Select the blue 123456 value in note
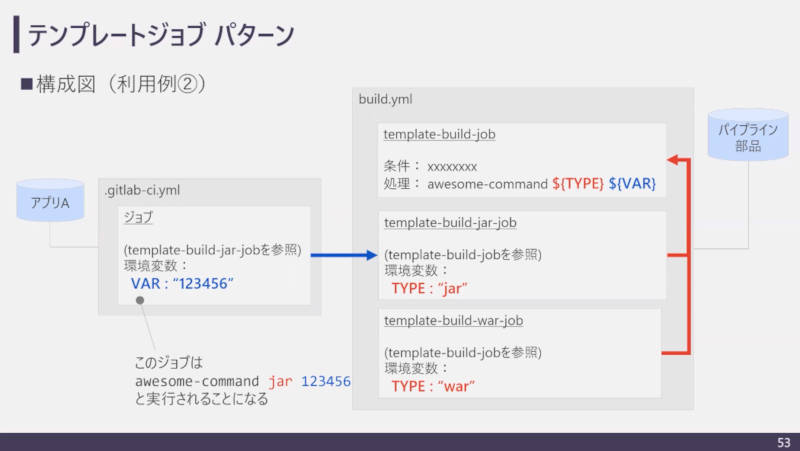Screen dimensions: 800x451 click(x=326, y=381)
